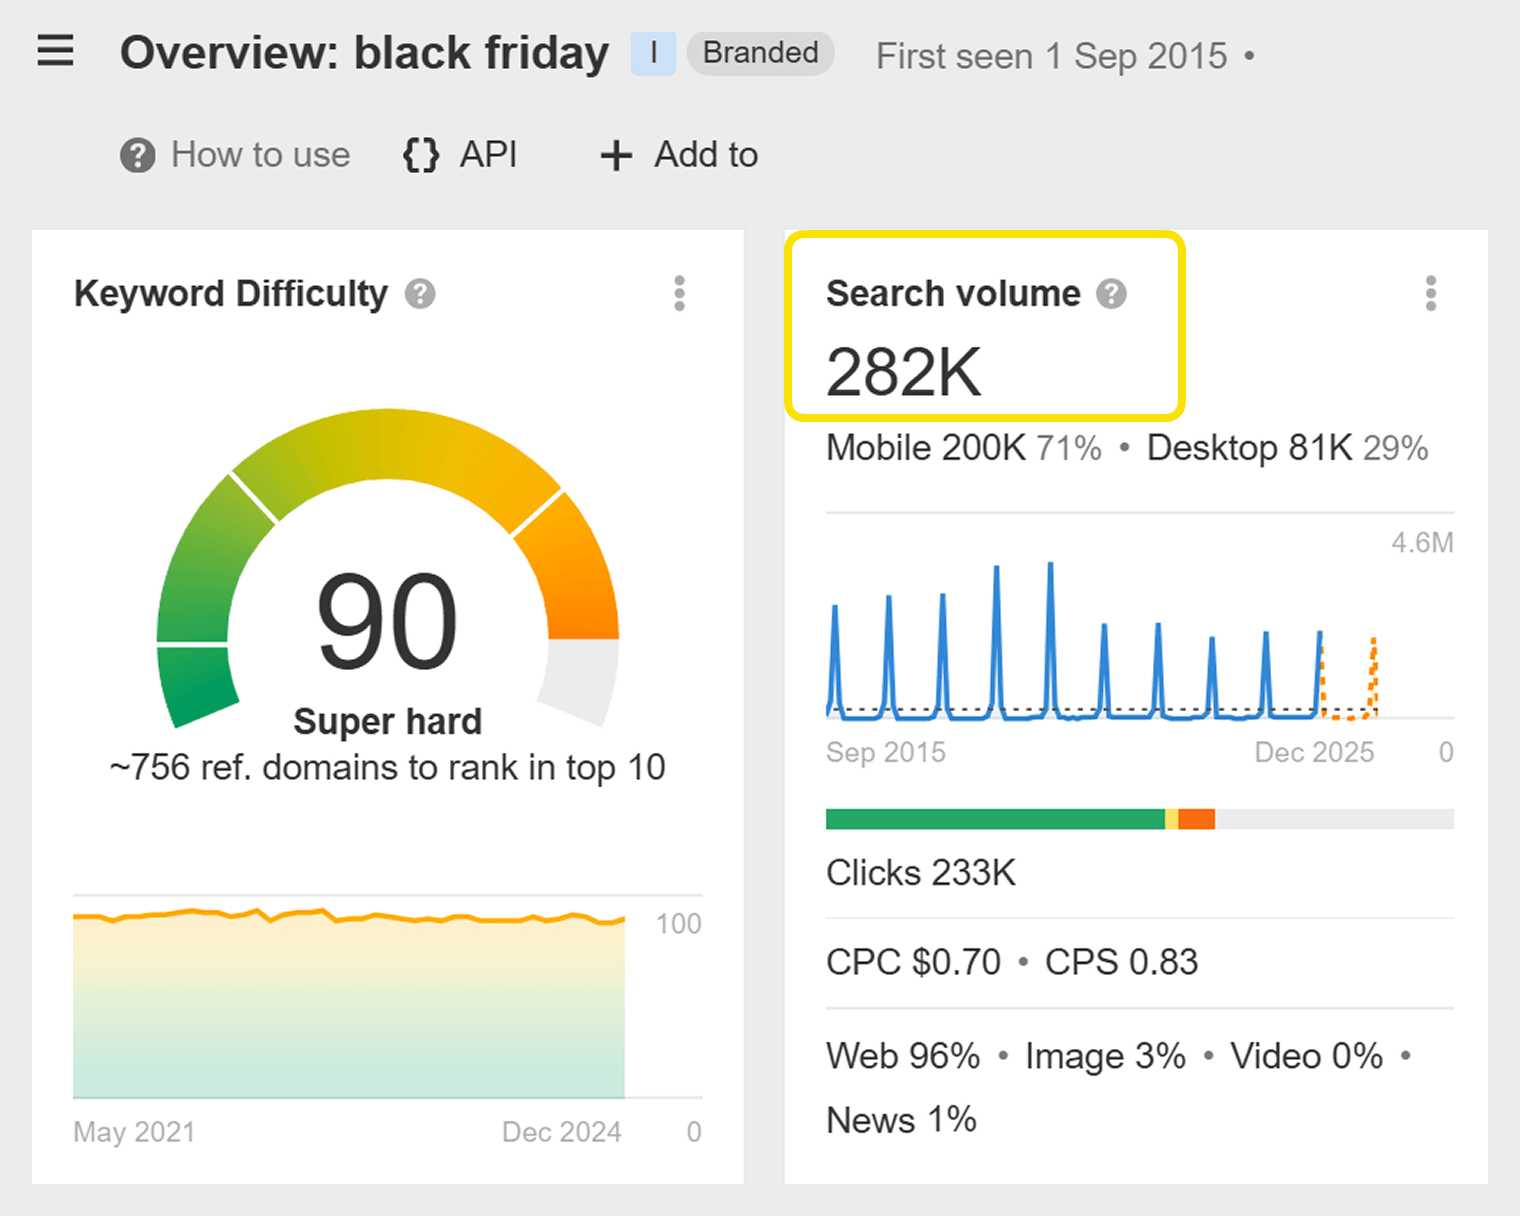Viewport: 1520px width, 1216px height.
Task: Click the question mark beside Keyword Difficulty
Action: 421,293
